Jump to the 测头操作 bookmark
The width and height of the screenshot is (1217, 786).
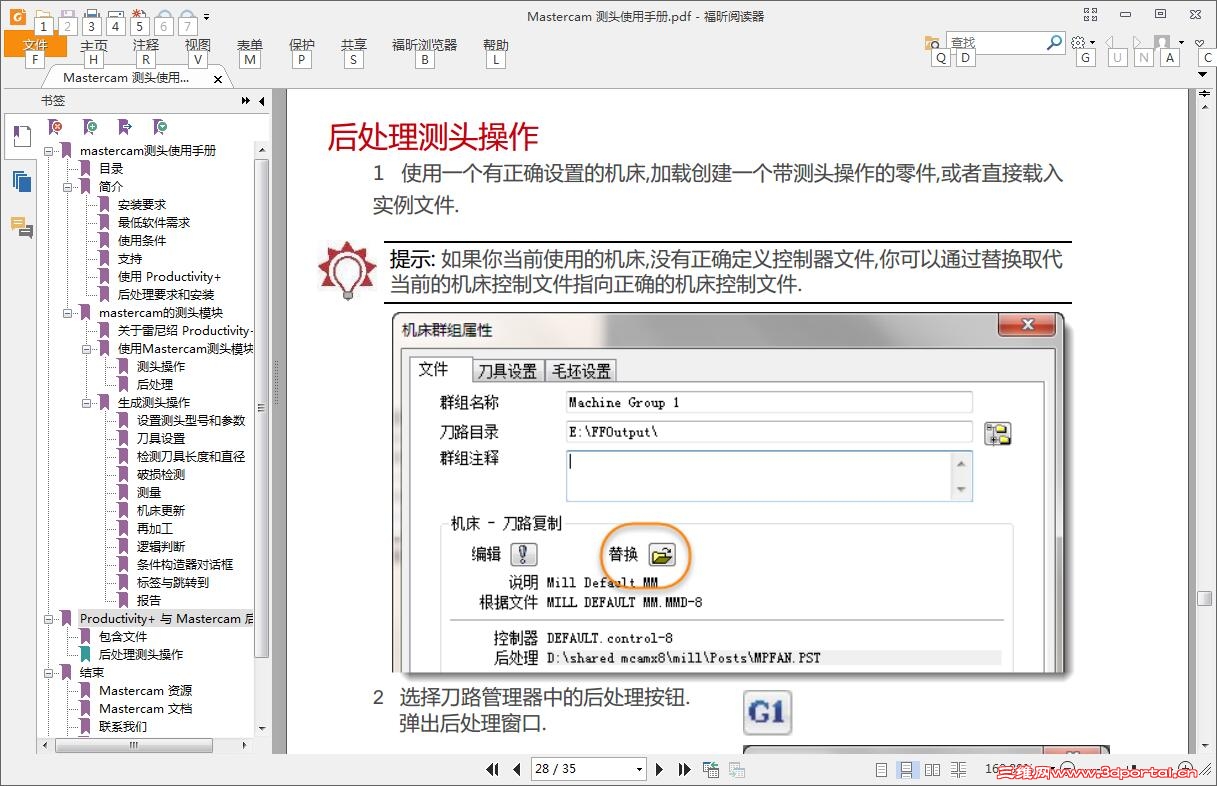tap(161, 367)
